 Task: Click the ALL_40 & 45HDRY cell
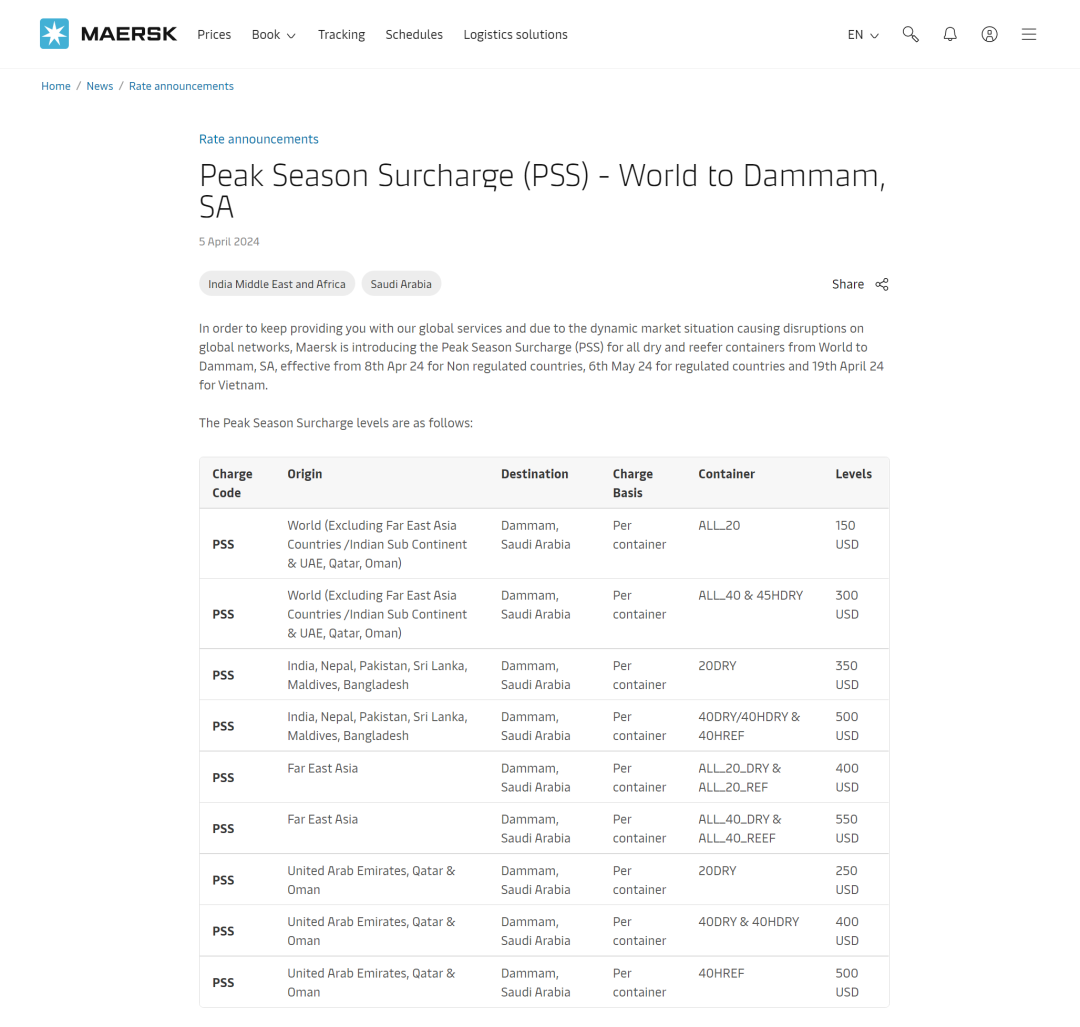coord(750,595)
